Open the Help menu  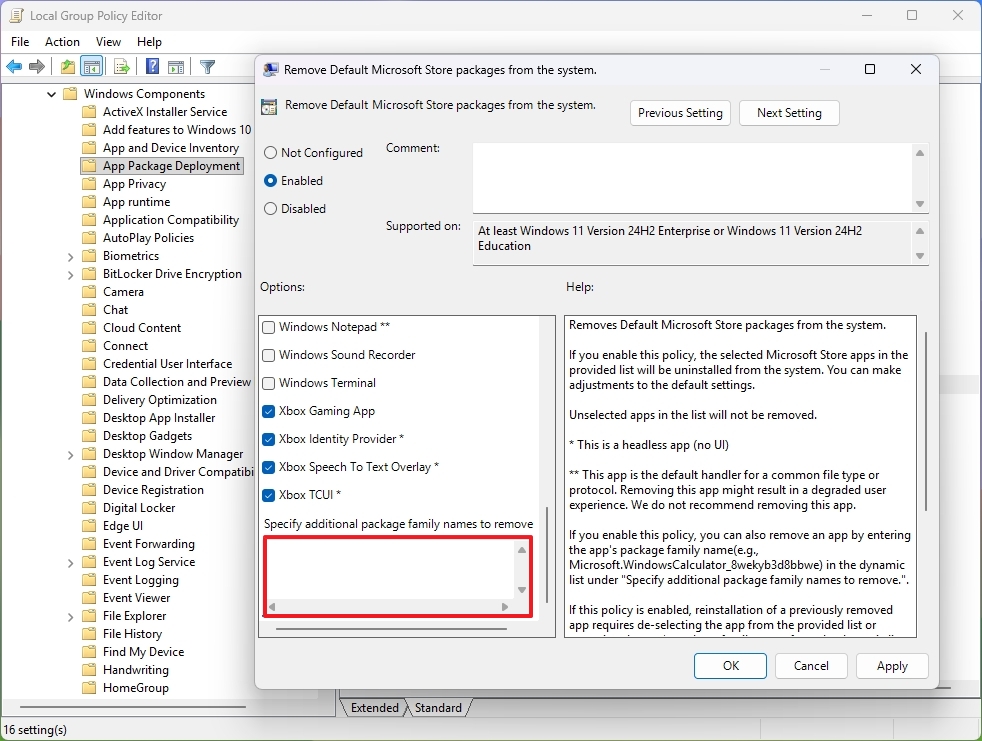click(149, 42)
